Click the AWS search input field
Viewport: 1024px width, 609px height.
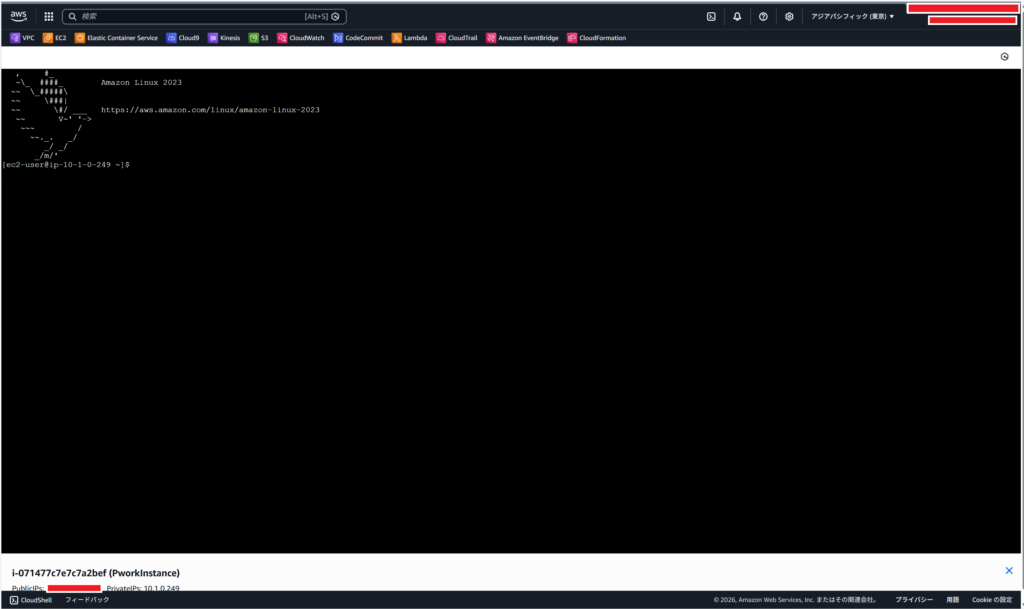(190, 16)
